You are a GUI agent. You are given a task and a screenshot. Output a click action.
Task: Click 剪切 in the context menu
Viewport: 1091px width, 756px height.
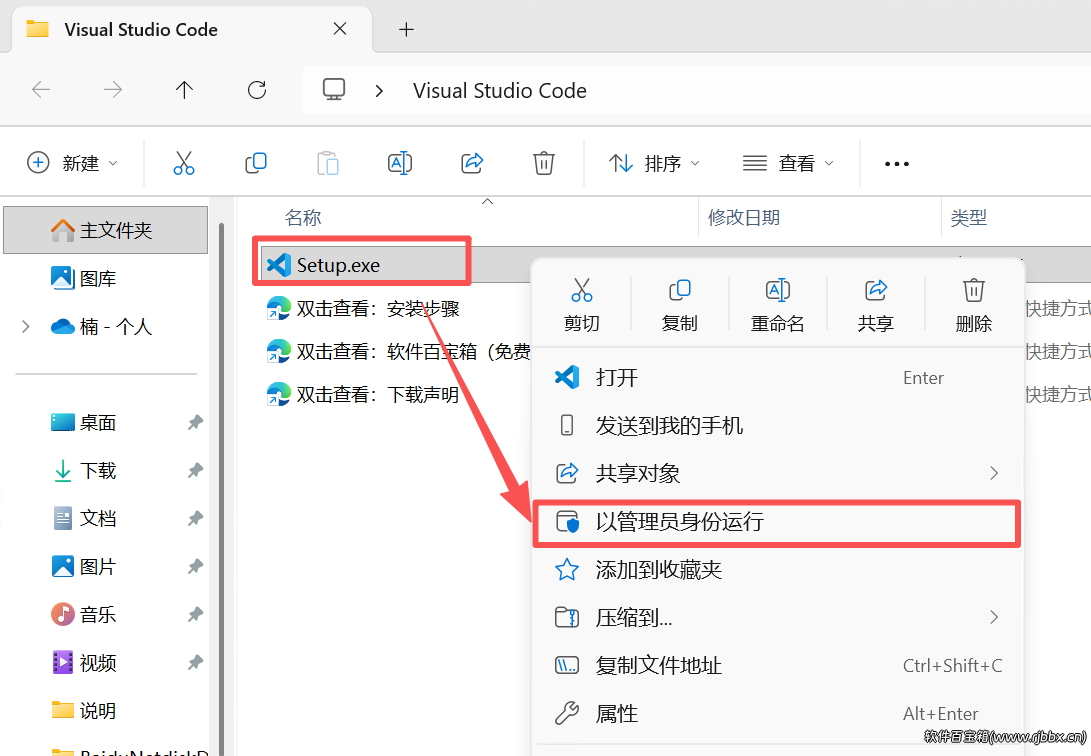point(582,305)
